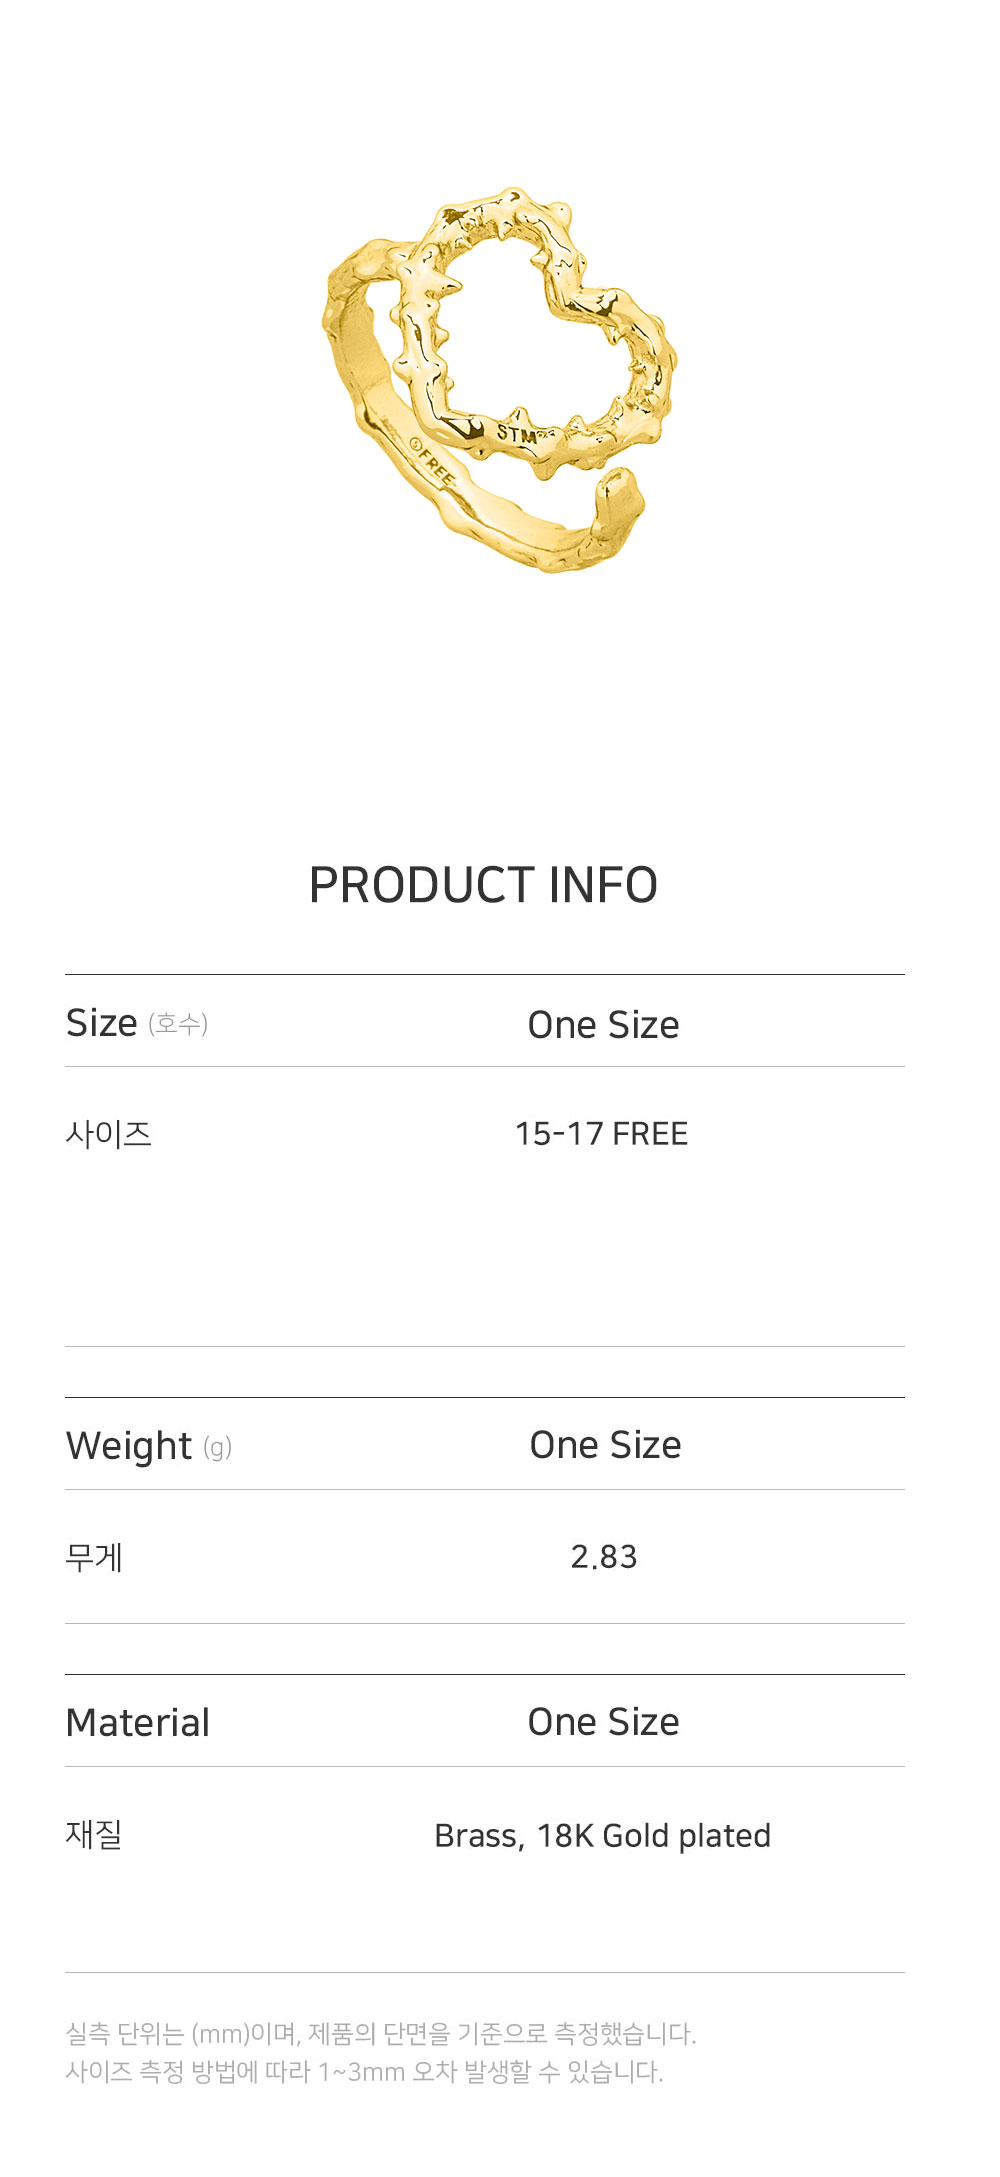Image resolution: width=1000 pixels, height=2177 pixels.
Task: Click the (호수) annotation beside Size
Action: tap(178, 1024)
